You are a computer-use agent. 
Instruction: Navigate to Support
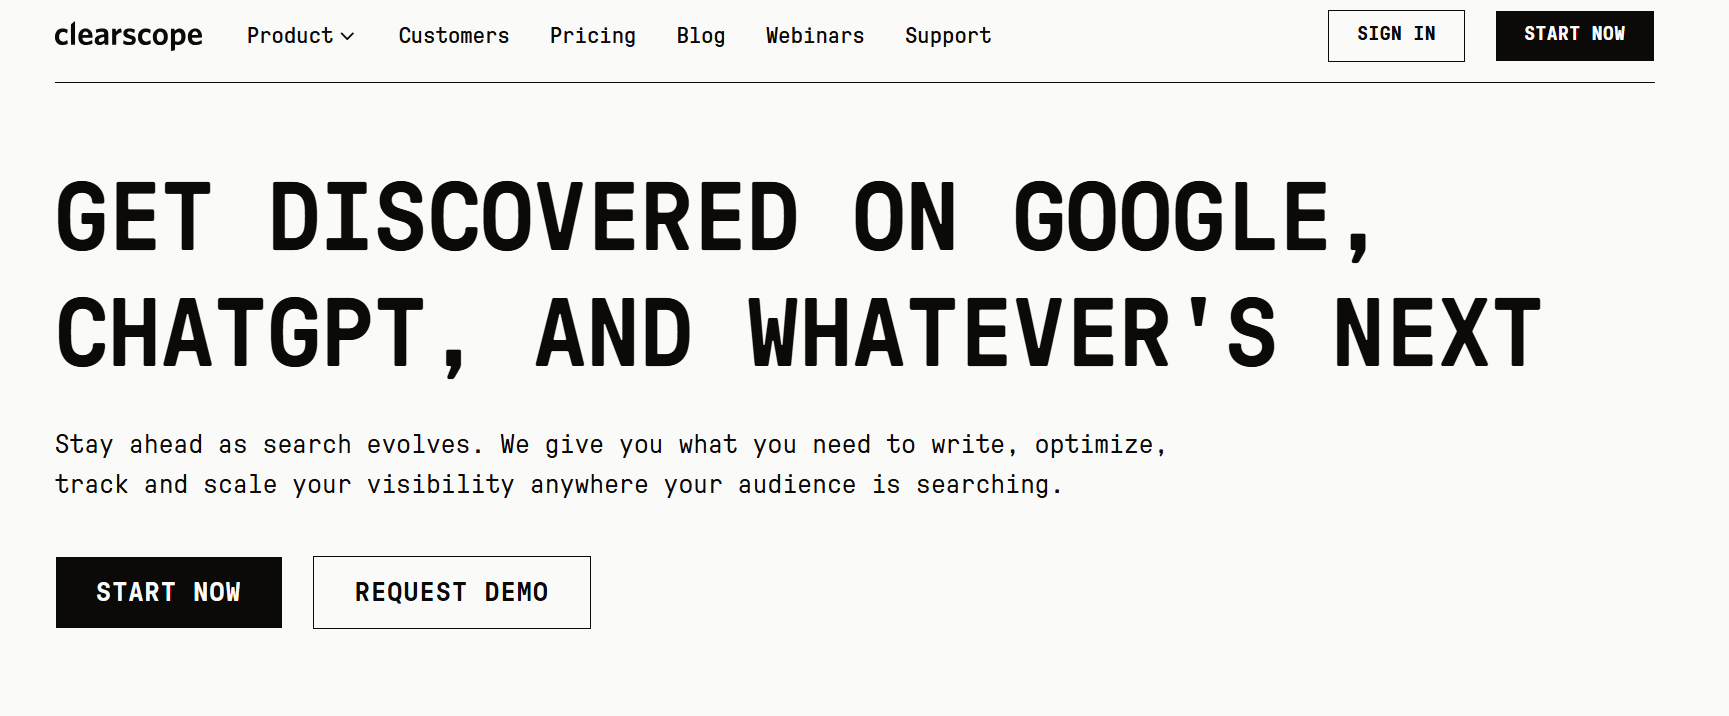(948, 36)
